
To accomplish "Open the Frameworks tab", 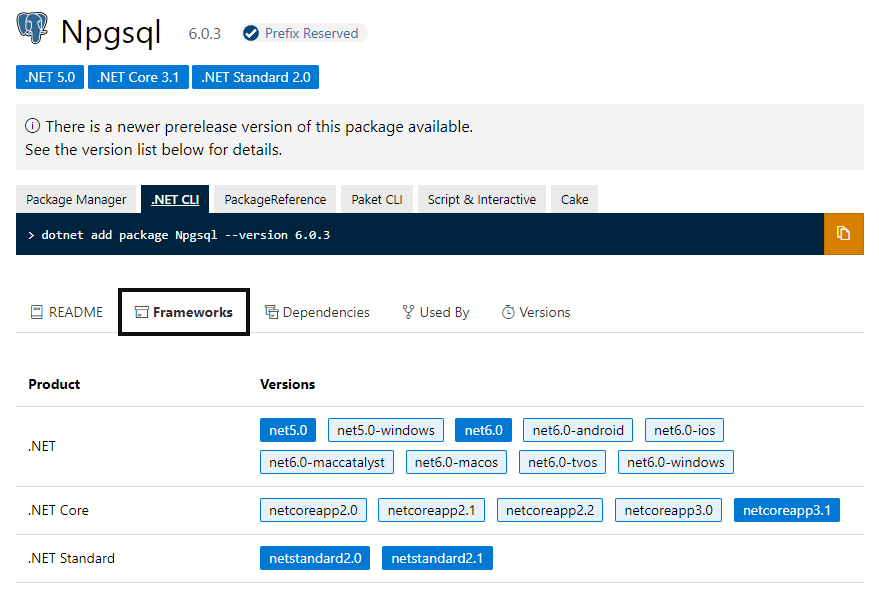I will (184, 312).
